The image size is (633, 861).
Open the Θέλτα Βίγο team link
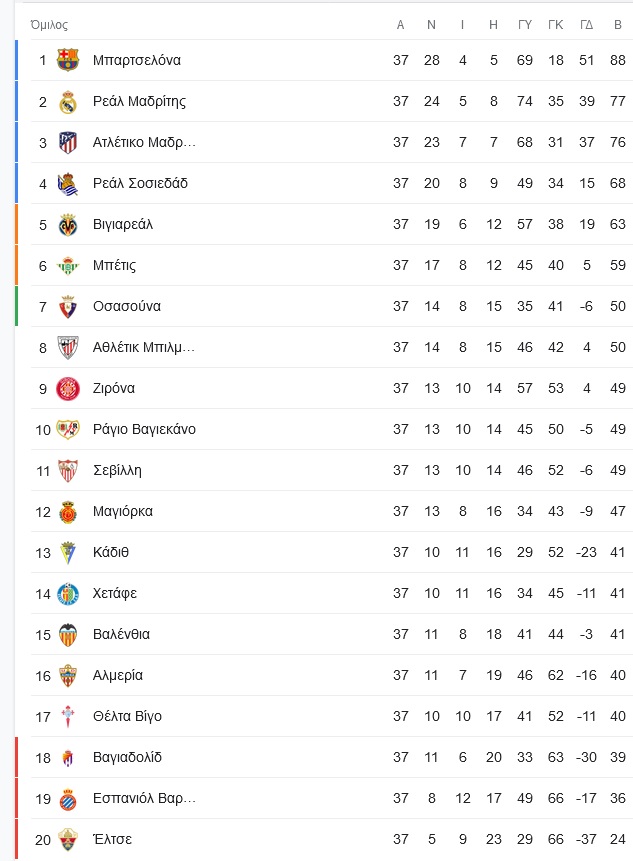pos(126,716)
